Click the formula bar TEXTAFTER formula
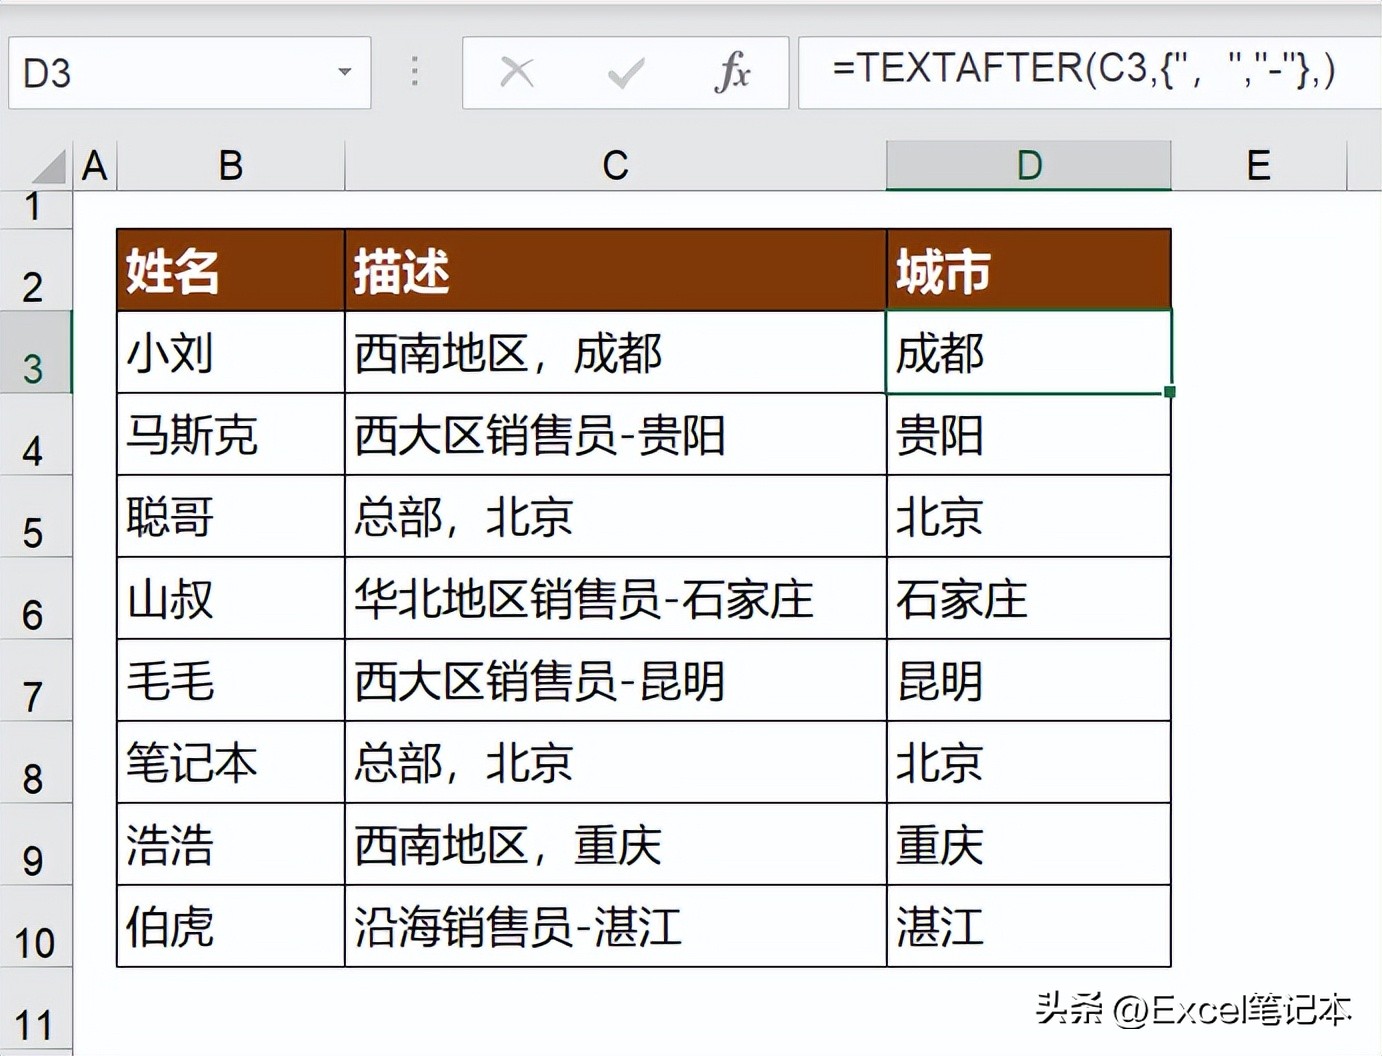The height and width of the screenshot is (1056, 1382). tap(1083, 70)
